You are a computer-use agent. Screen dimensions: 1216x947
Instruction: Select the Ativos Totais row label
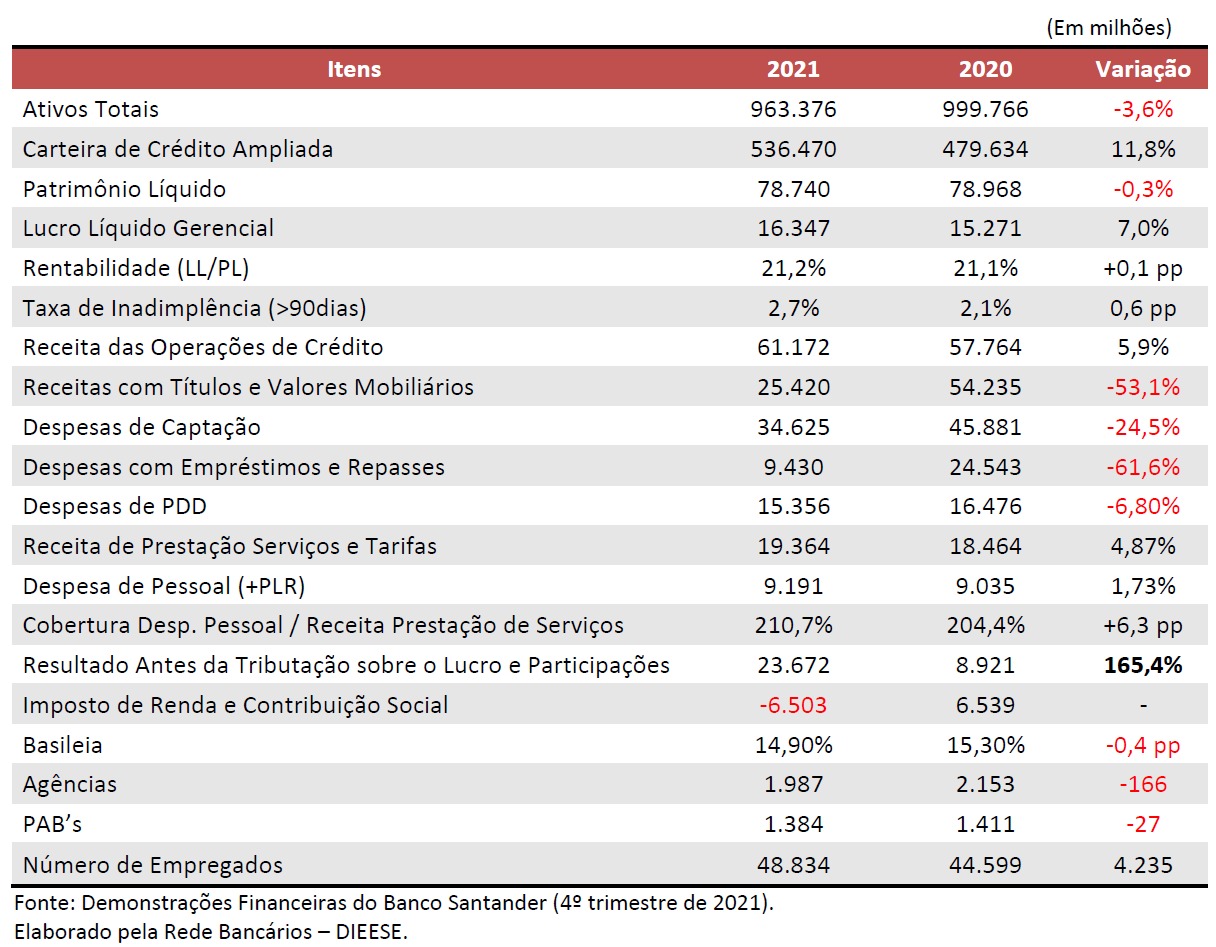[x=91, y=109]
